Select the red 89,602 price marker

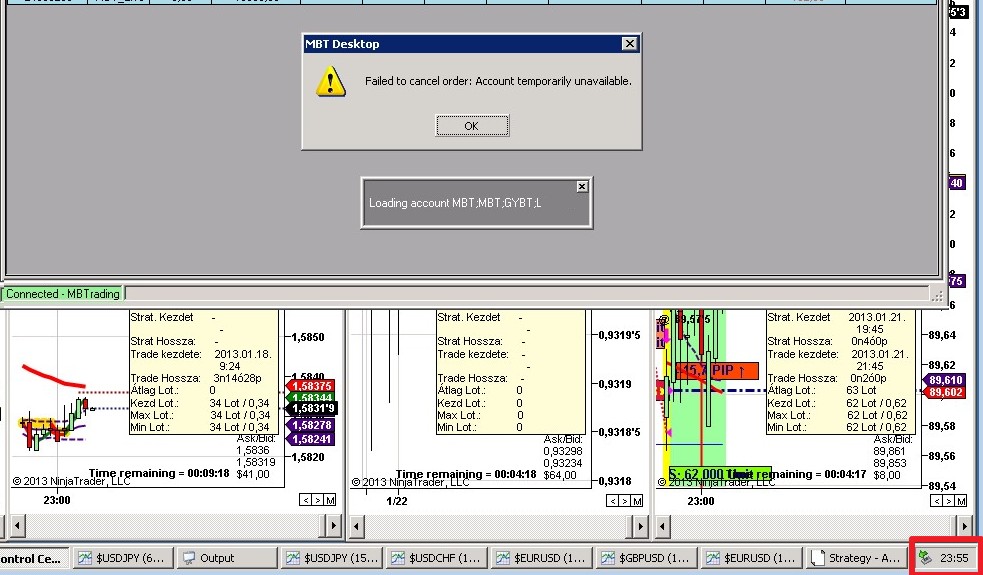click(x=944, y=392)
